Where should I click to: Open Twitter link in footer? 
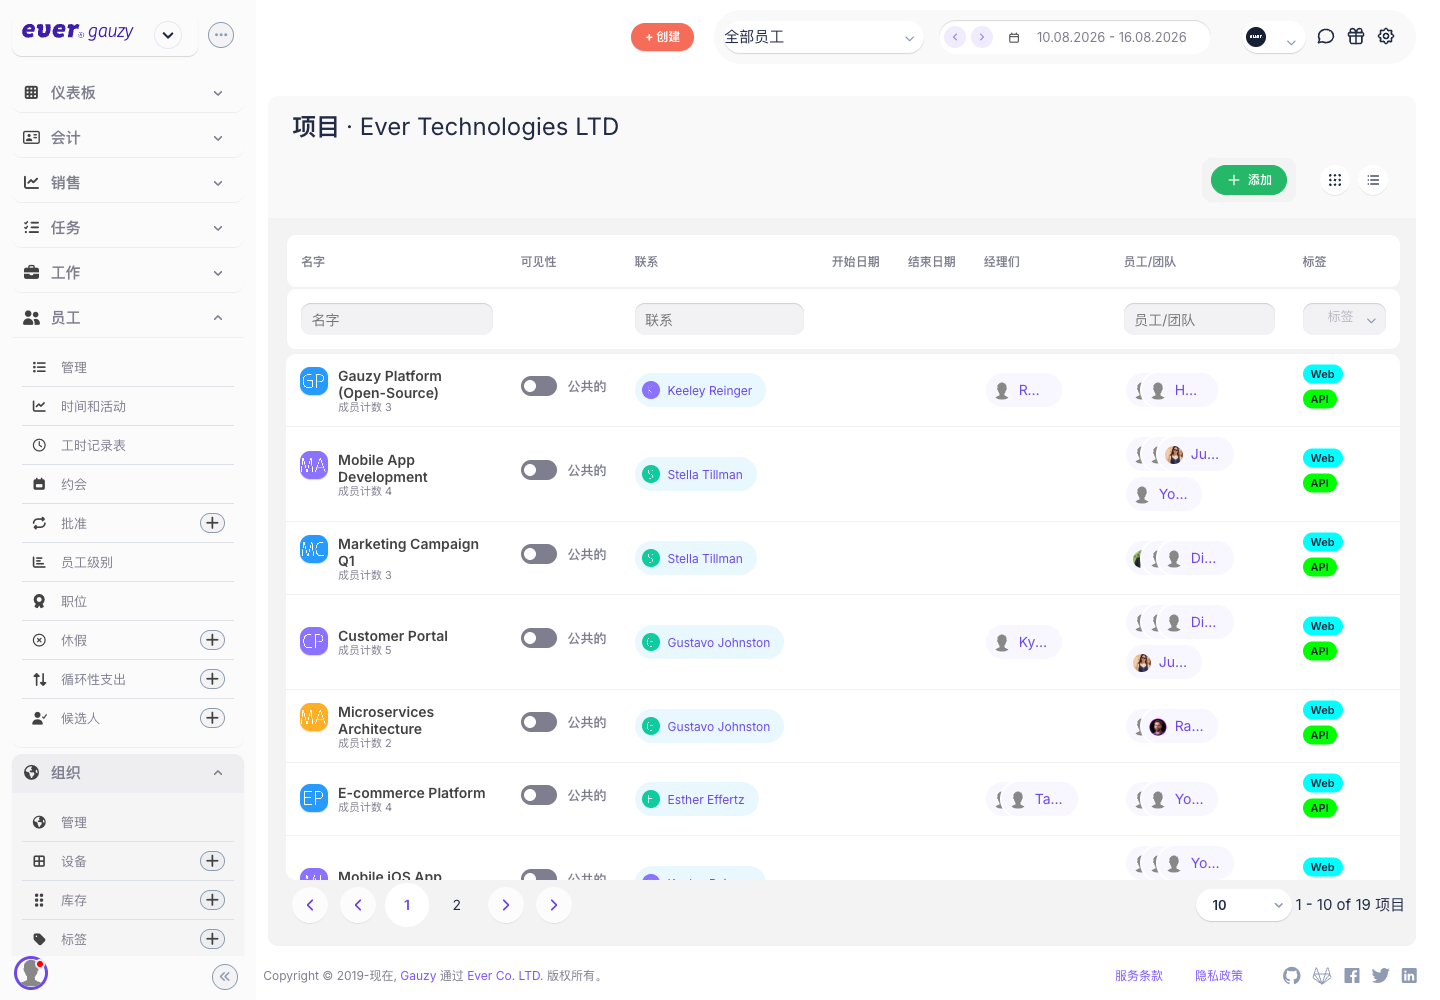[1381, 976]
